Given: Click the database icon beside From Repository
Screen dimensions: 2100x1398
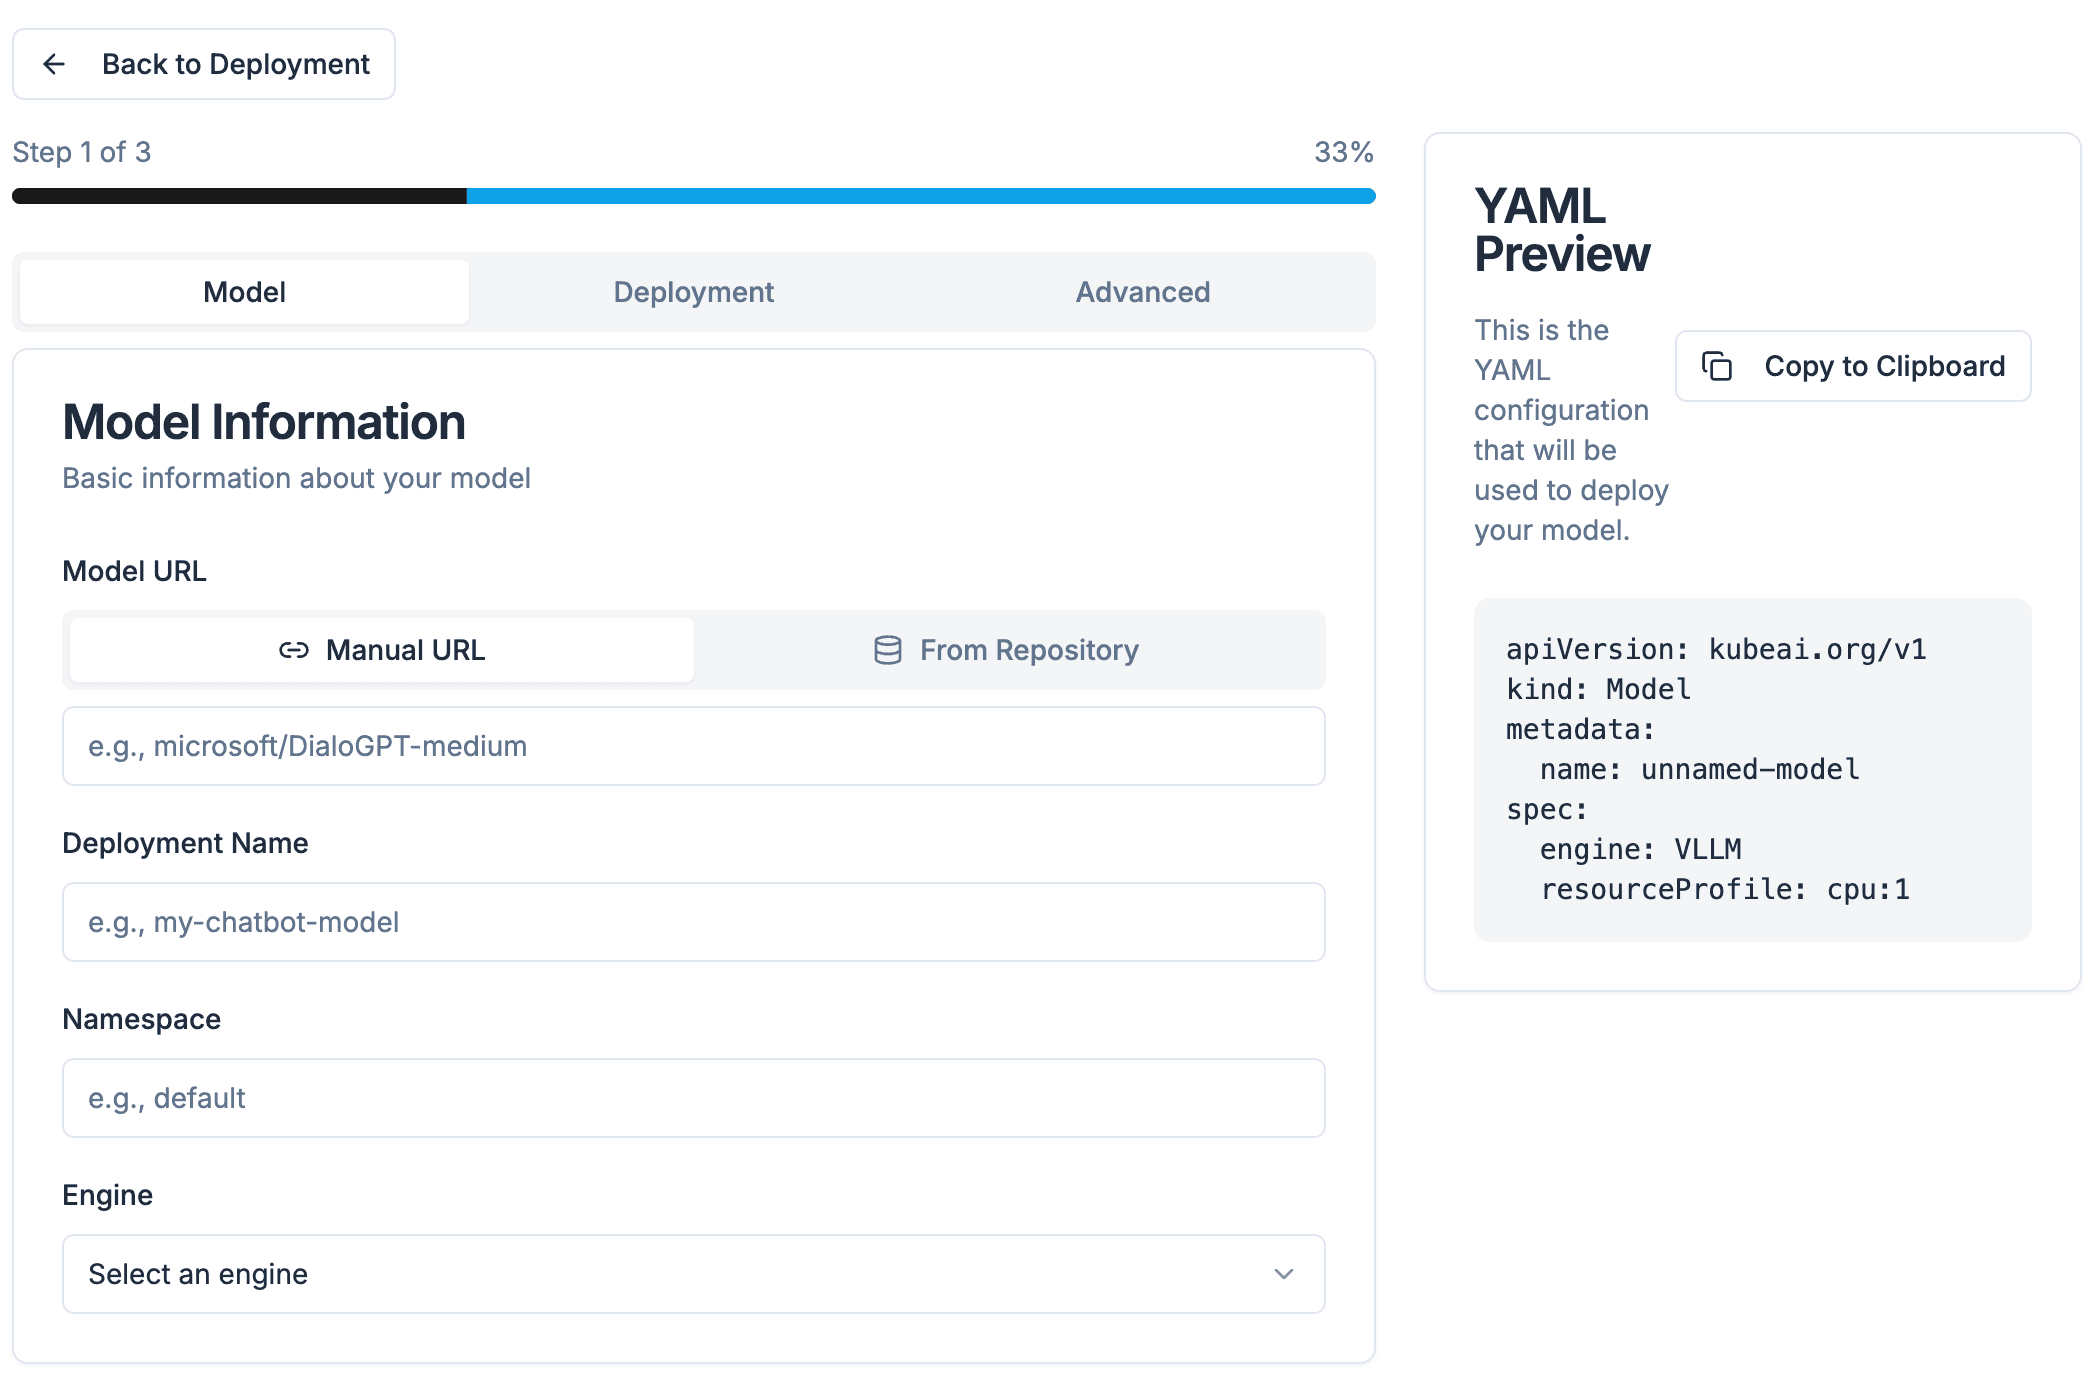Looking at the screenshot, I should [887, 650].
